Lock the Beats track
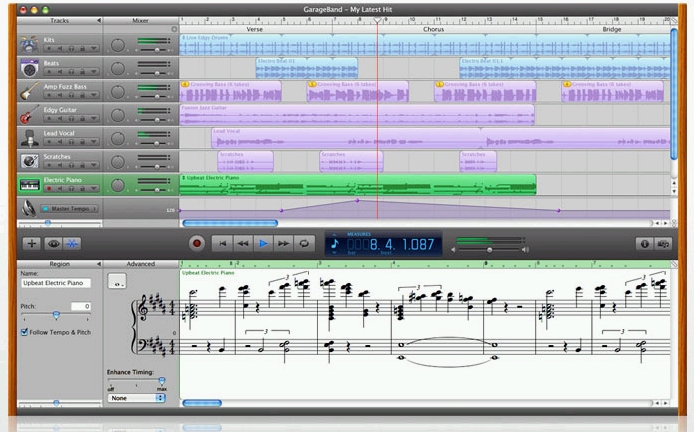Screen dimensions: 694x432 [x=82, y=72]
